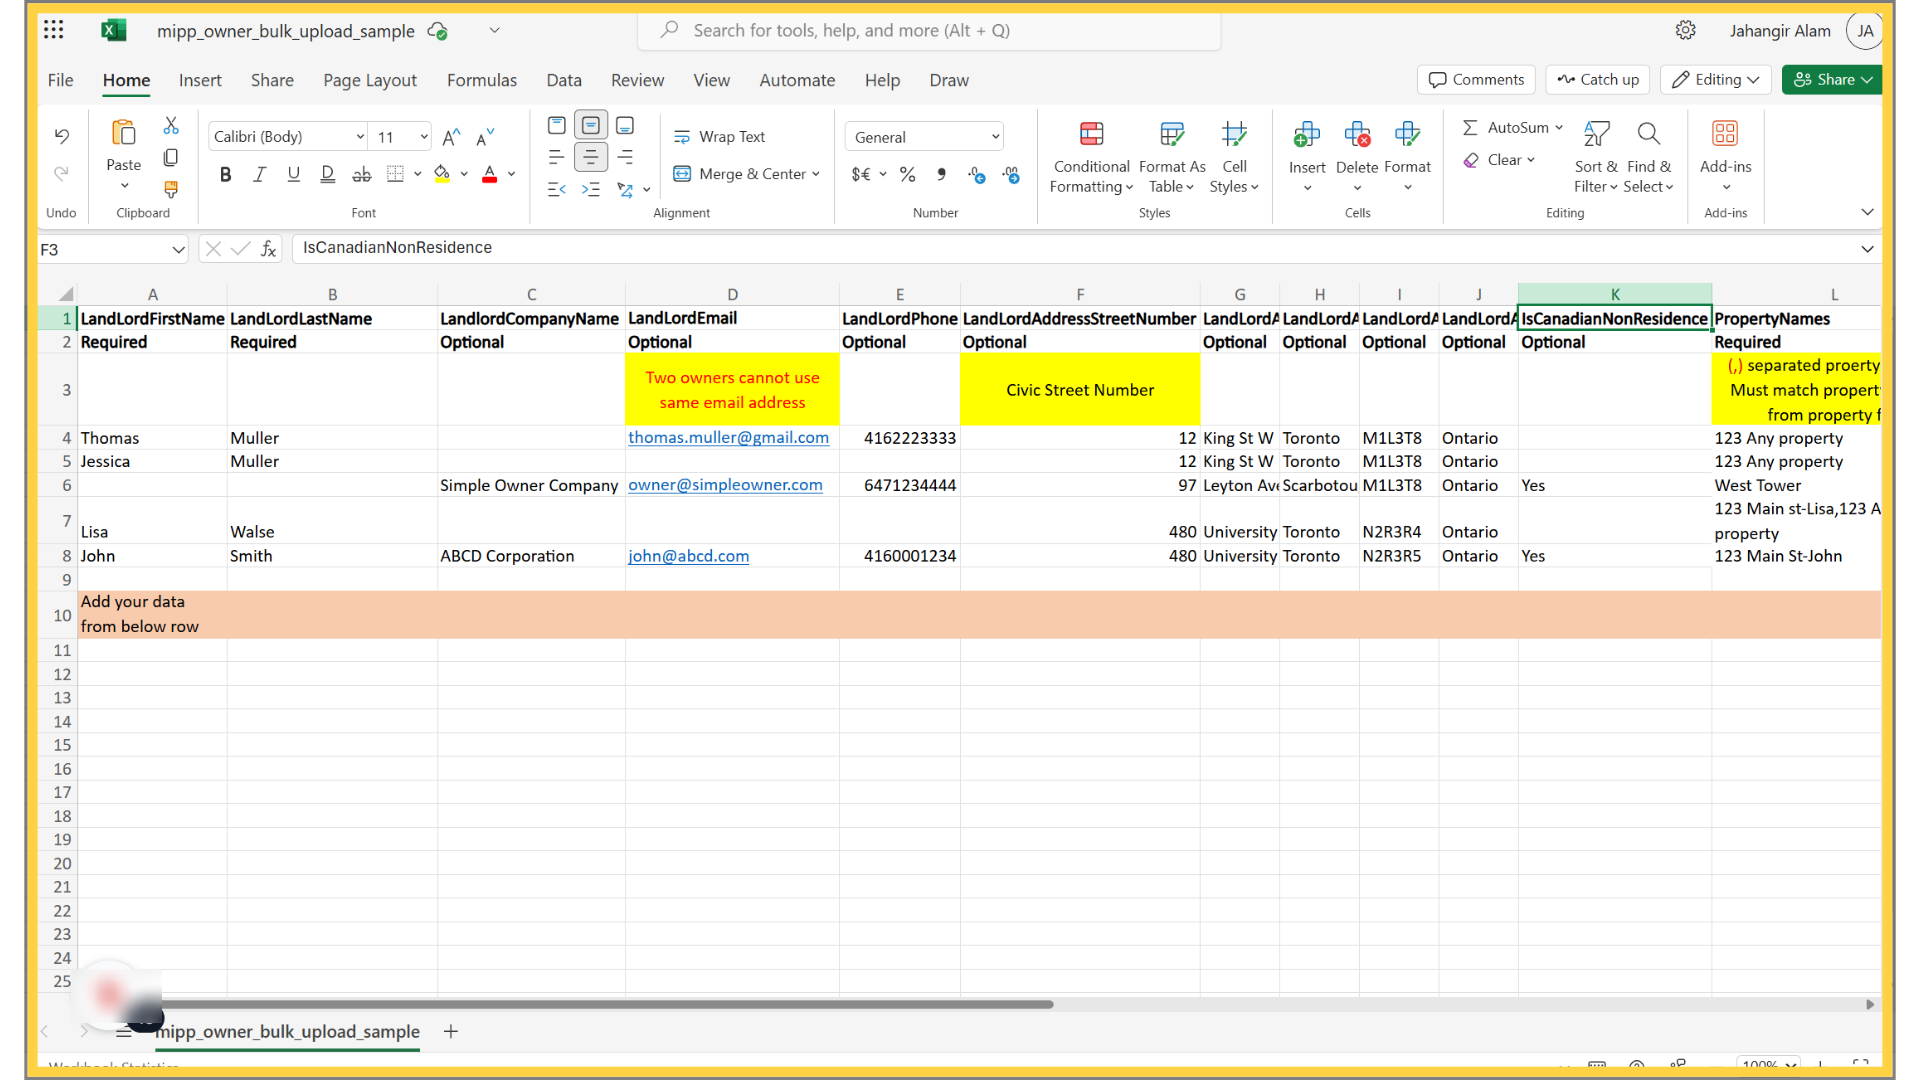Image resolution: width=1920 pixels, height=1080 pixels.
Task: Increase font size with the A-up icon
Action: pyautogui.click(x=452, y=137)
